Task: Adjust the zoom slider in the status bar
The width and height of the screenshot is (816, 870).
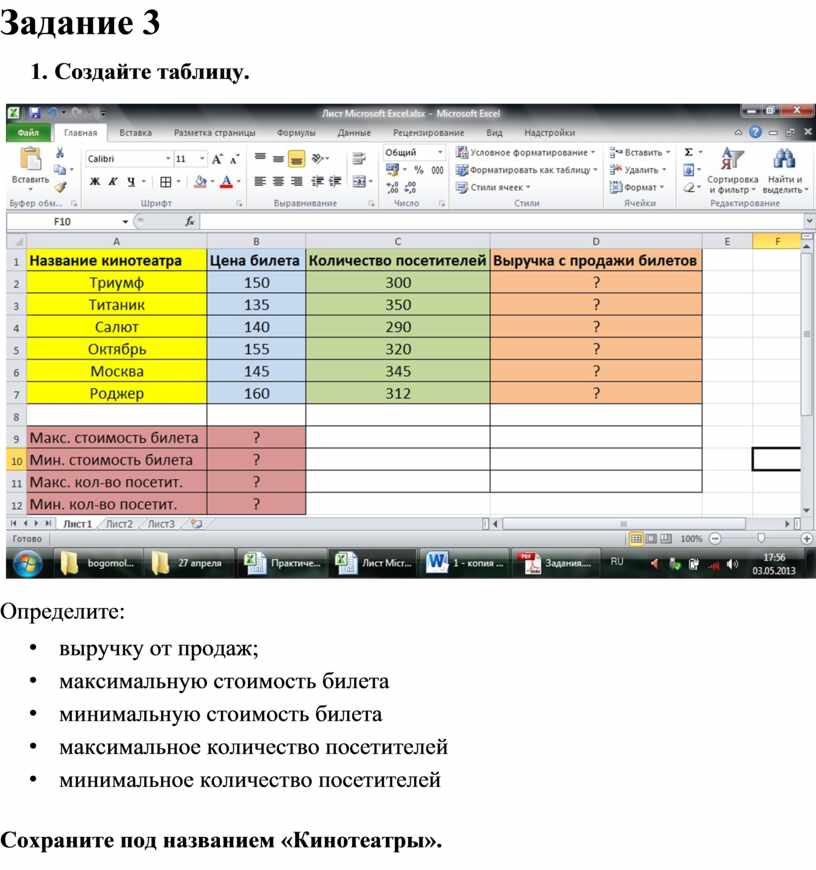Action: pyautogui.click(x=761, y=538)
